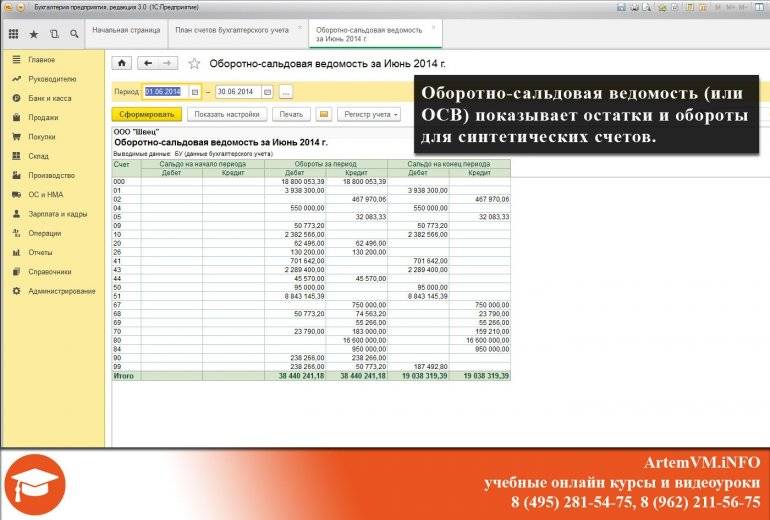
Task: Click the home button above the report
Action: tap(122, 63)
